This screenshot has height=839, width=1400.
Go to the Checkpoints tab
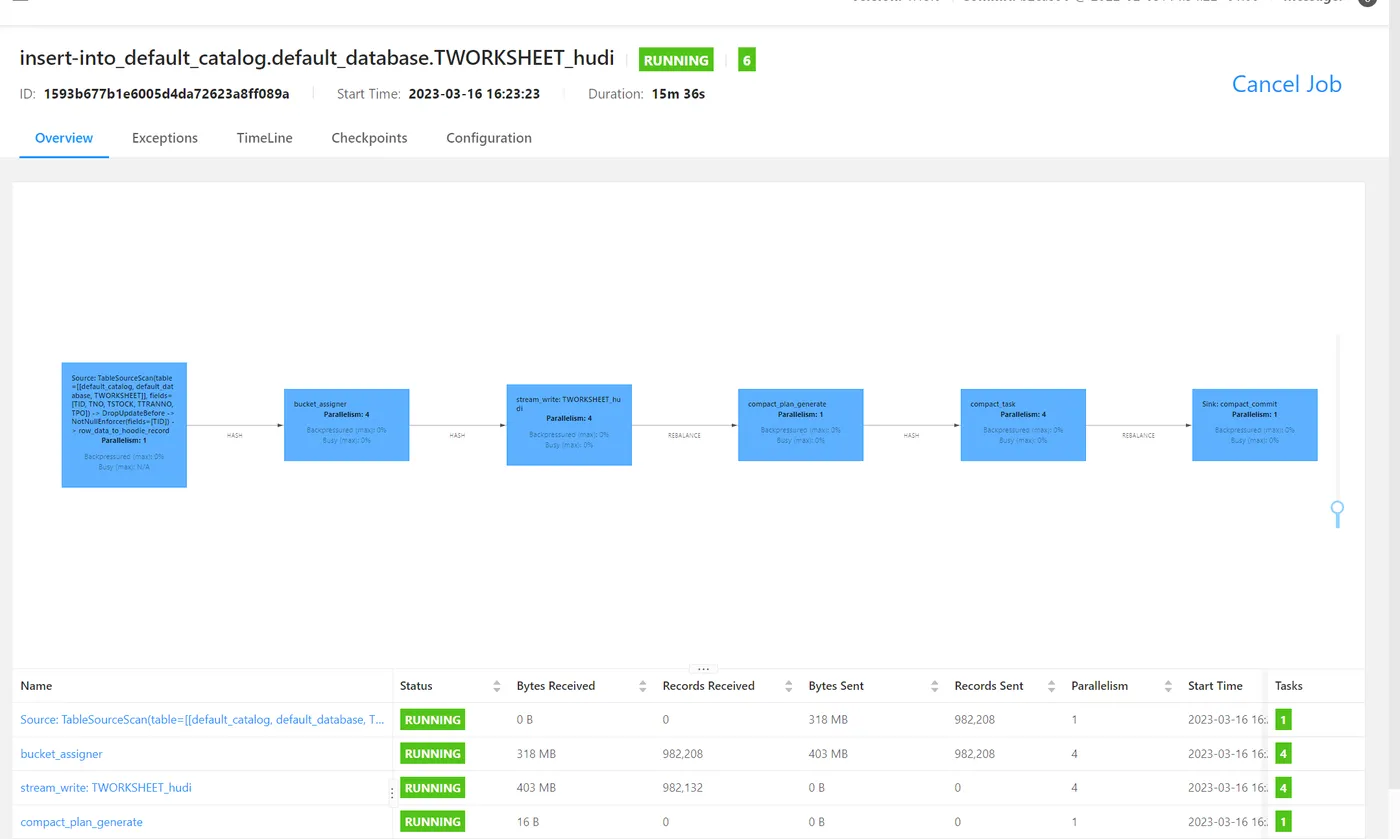[x=369, y=138]
